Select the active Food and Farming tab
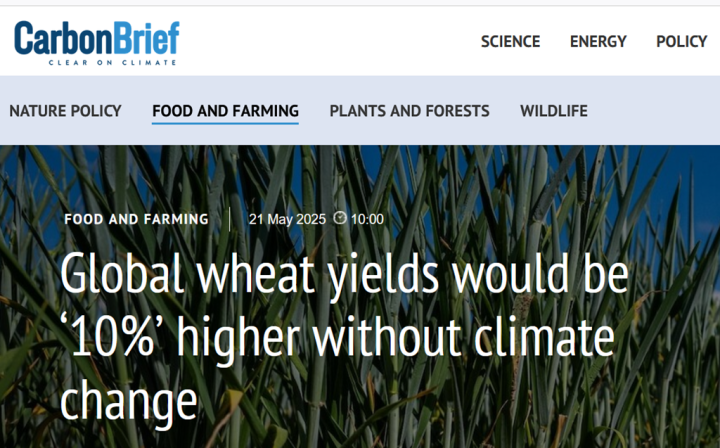This screenshot has width=720, height=448. [x=225, y=111]
